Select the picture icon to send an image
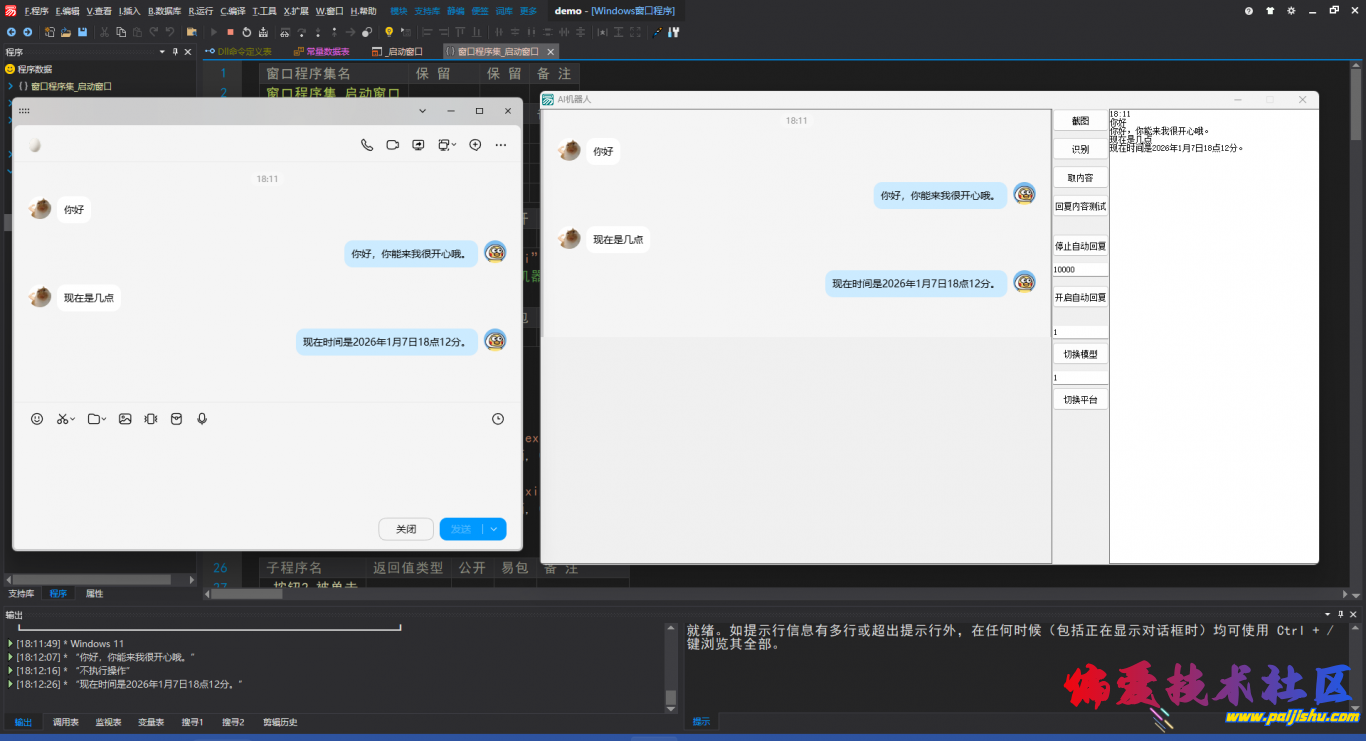Image resolution: width=1366 pixels, height=741 pixels. coord(125,418)
